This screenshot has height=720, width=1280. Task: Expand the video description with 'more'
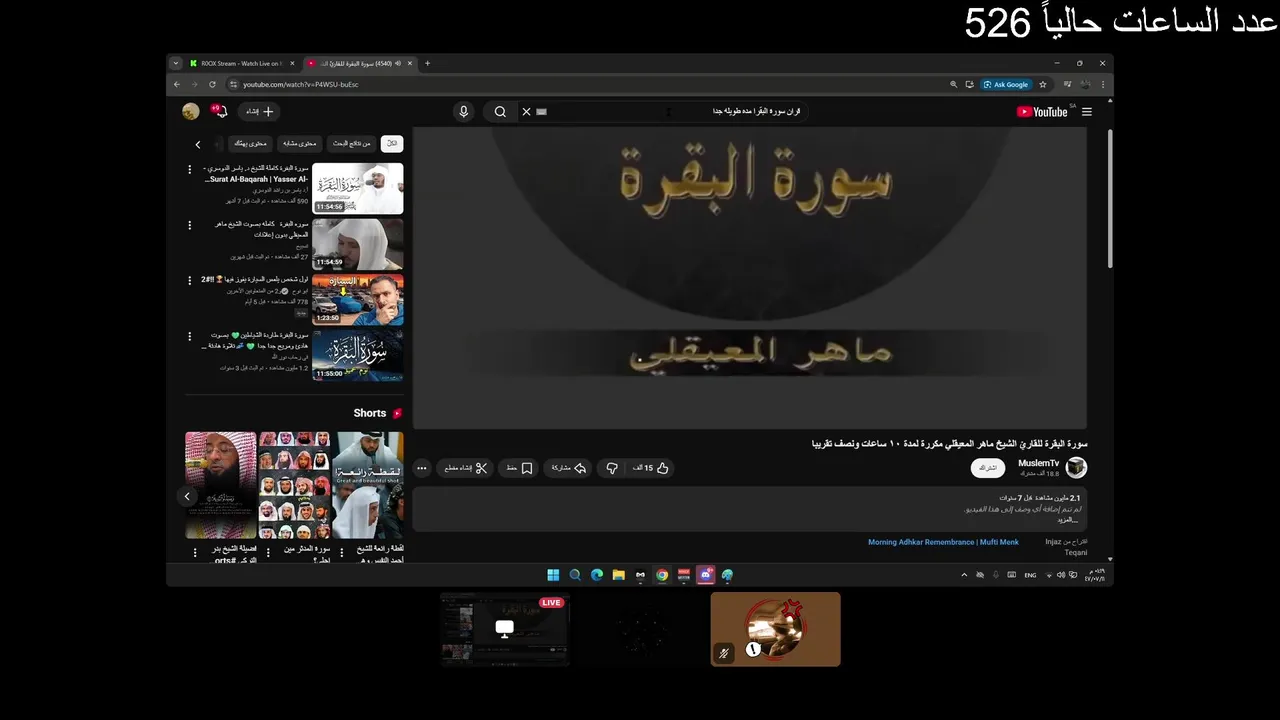(1067, 520)
